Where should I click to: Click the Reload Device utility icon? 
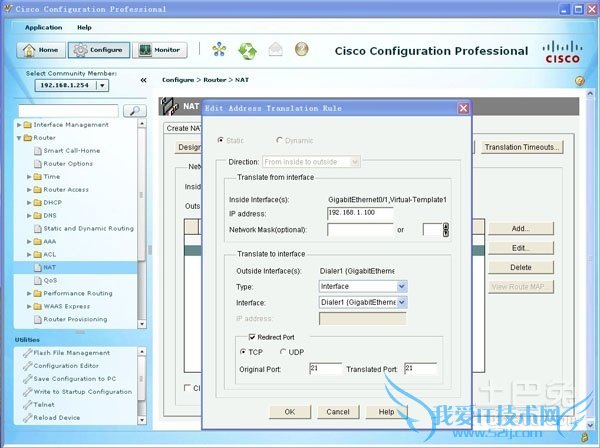click(x=27, y=418)
